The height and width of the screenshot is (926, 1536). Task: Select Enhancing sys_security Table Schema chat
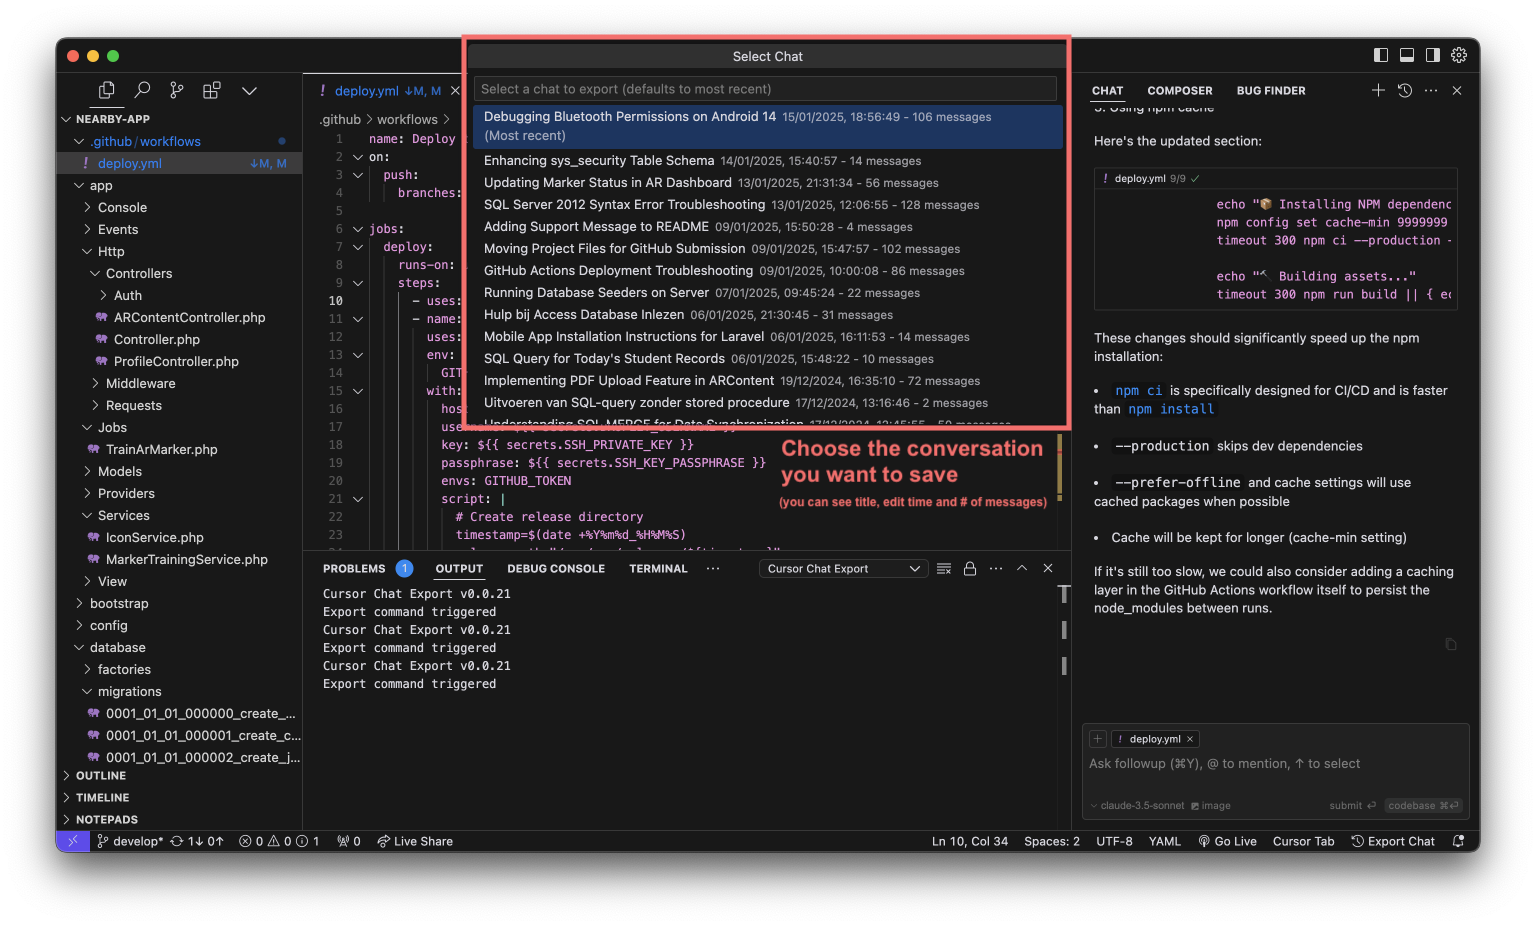coord(767,160)
